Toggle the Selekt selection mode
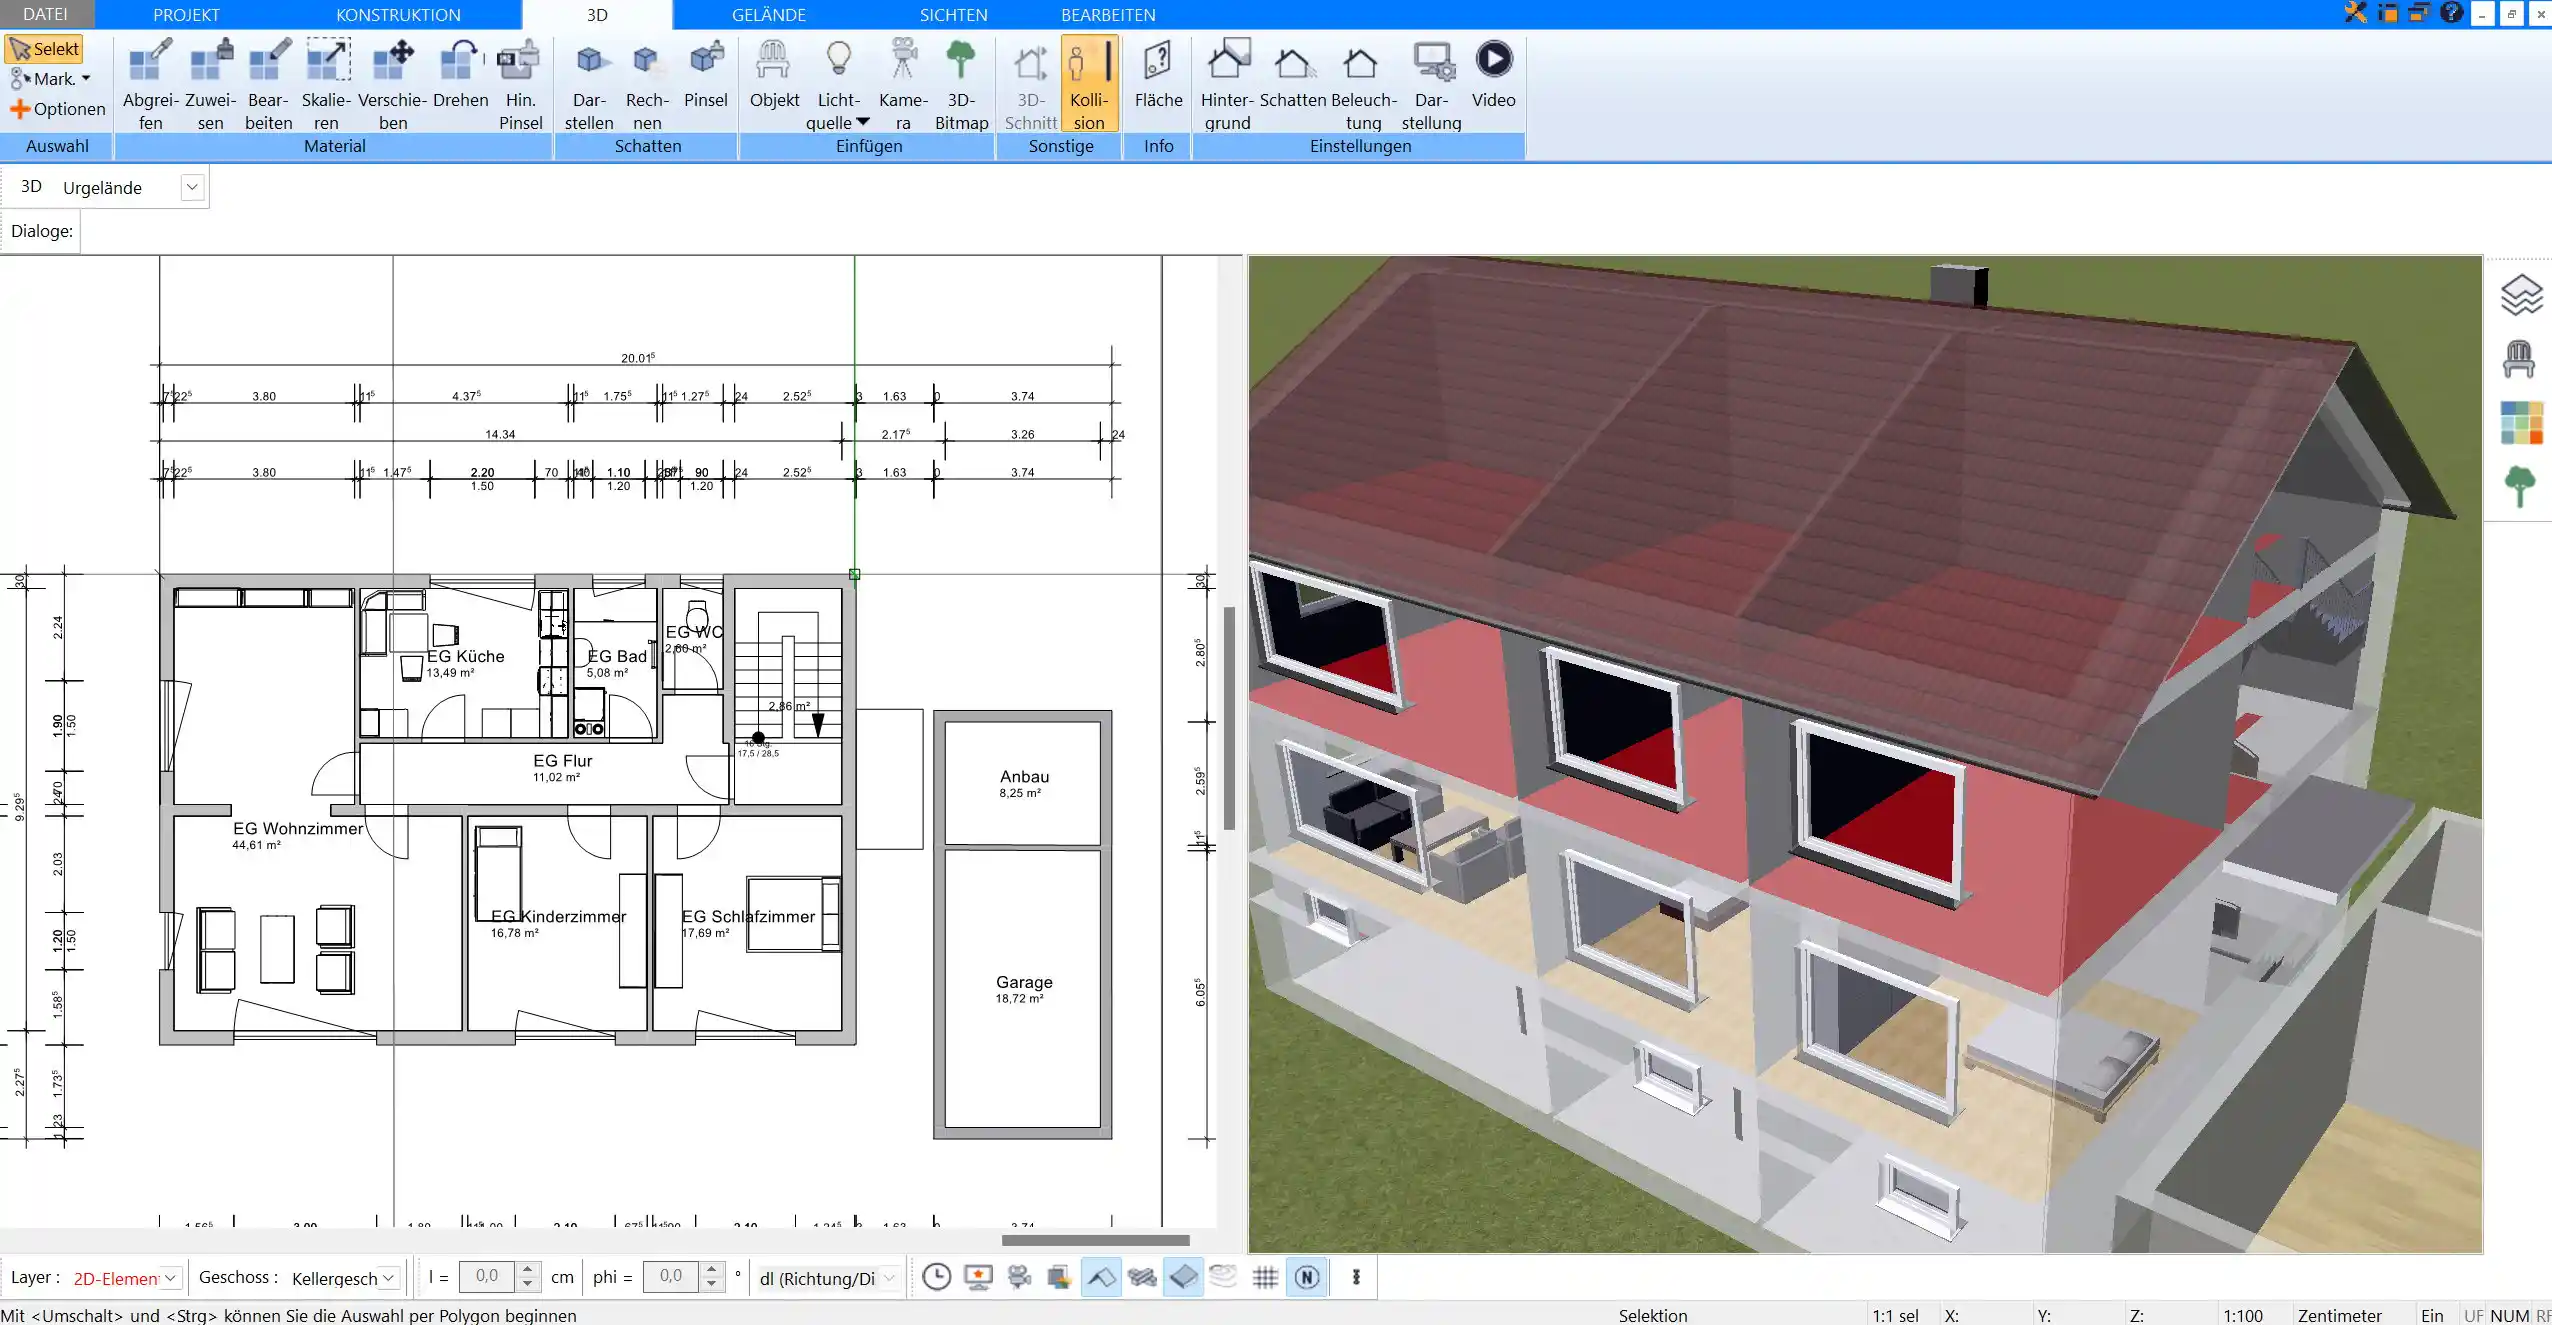 tap(44, 49)
